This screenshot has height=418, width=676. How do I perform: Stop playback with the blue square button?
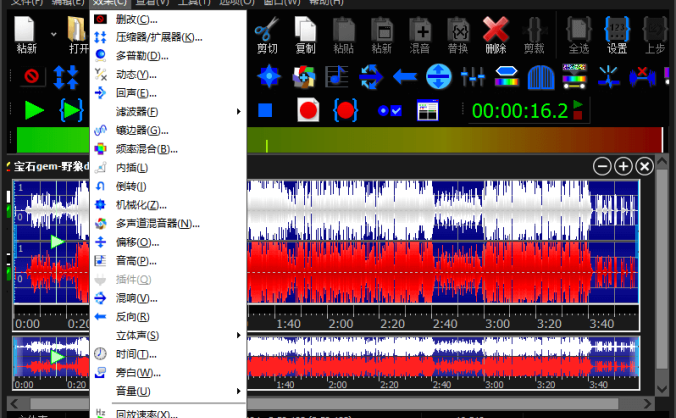tap(265, 110)
